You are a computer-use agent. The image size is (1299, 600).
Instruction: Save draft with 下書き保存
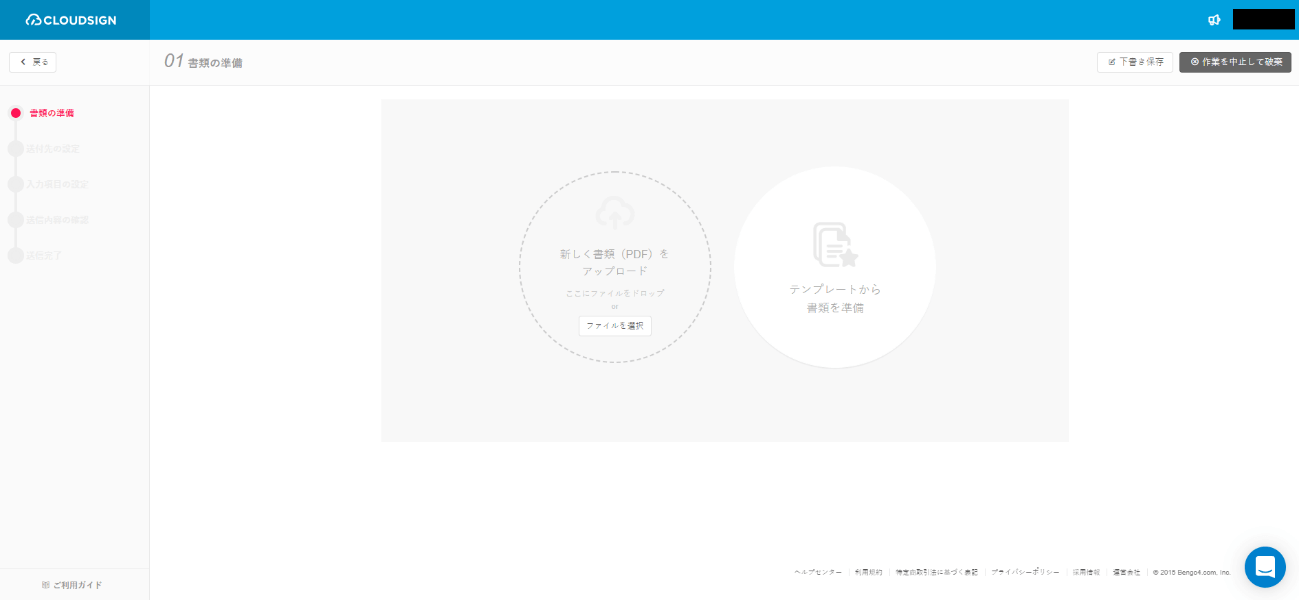pos(1134,61)
